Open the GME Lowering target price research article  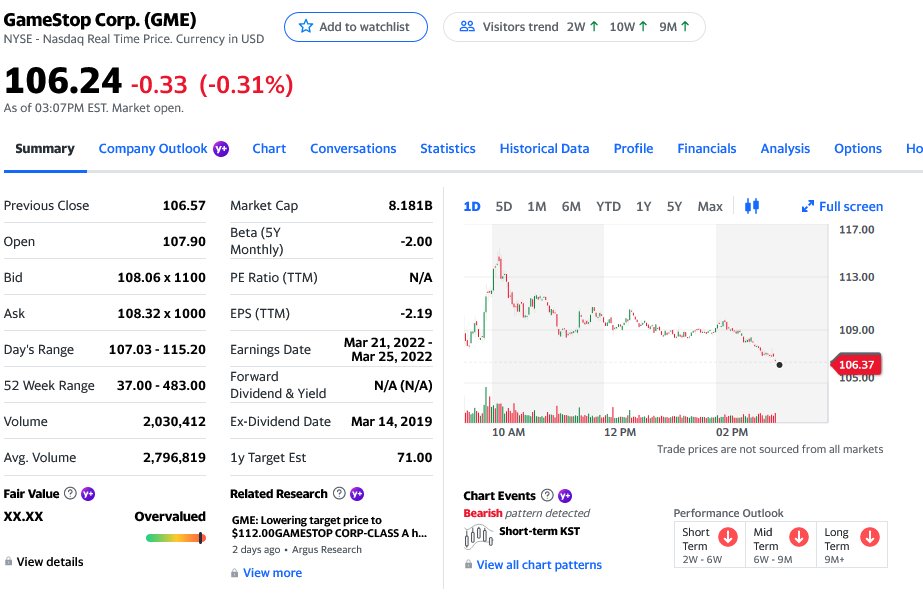tap(330, 526)
